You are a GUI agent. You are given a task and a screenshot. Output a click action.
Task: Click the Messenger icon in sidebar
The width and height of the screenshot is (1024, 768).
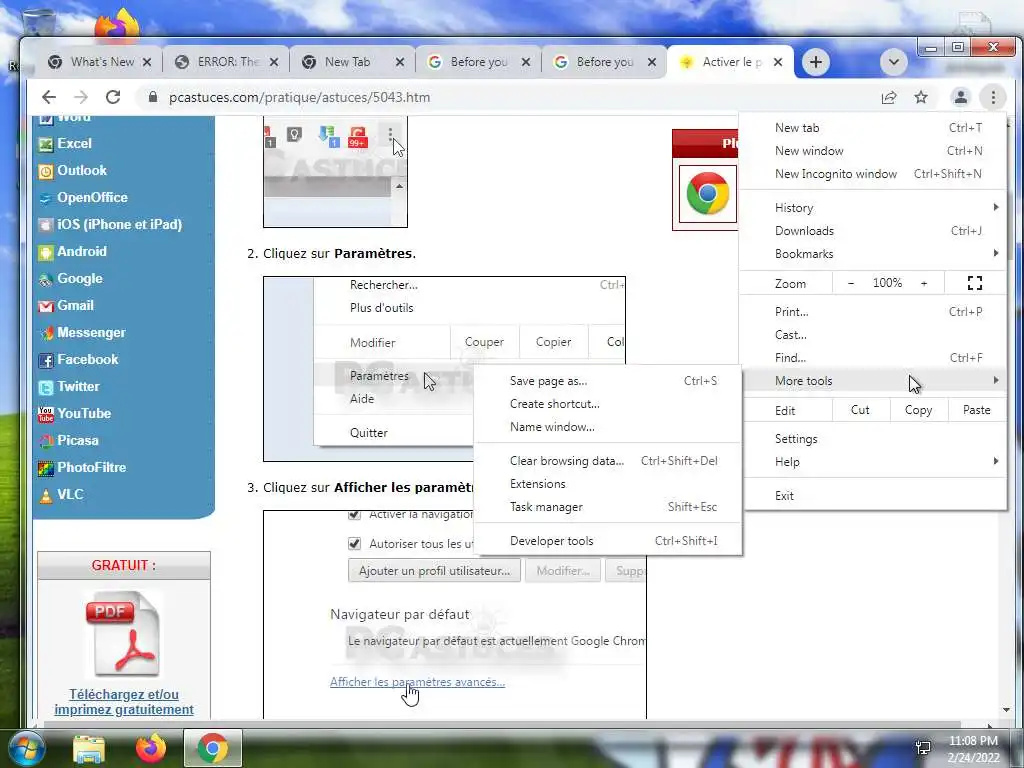(x=46, y=334)
